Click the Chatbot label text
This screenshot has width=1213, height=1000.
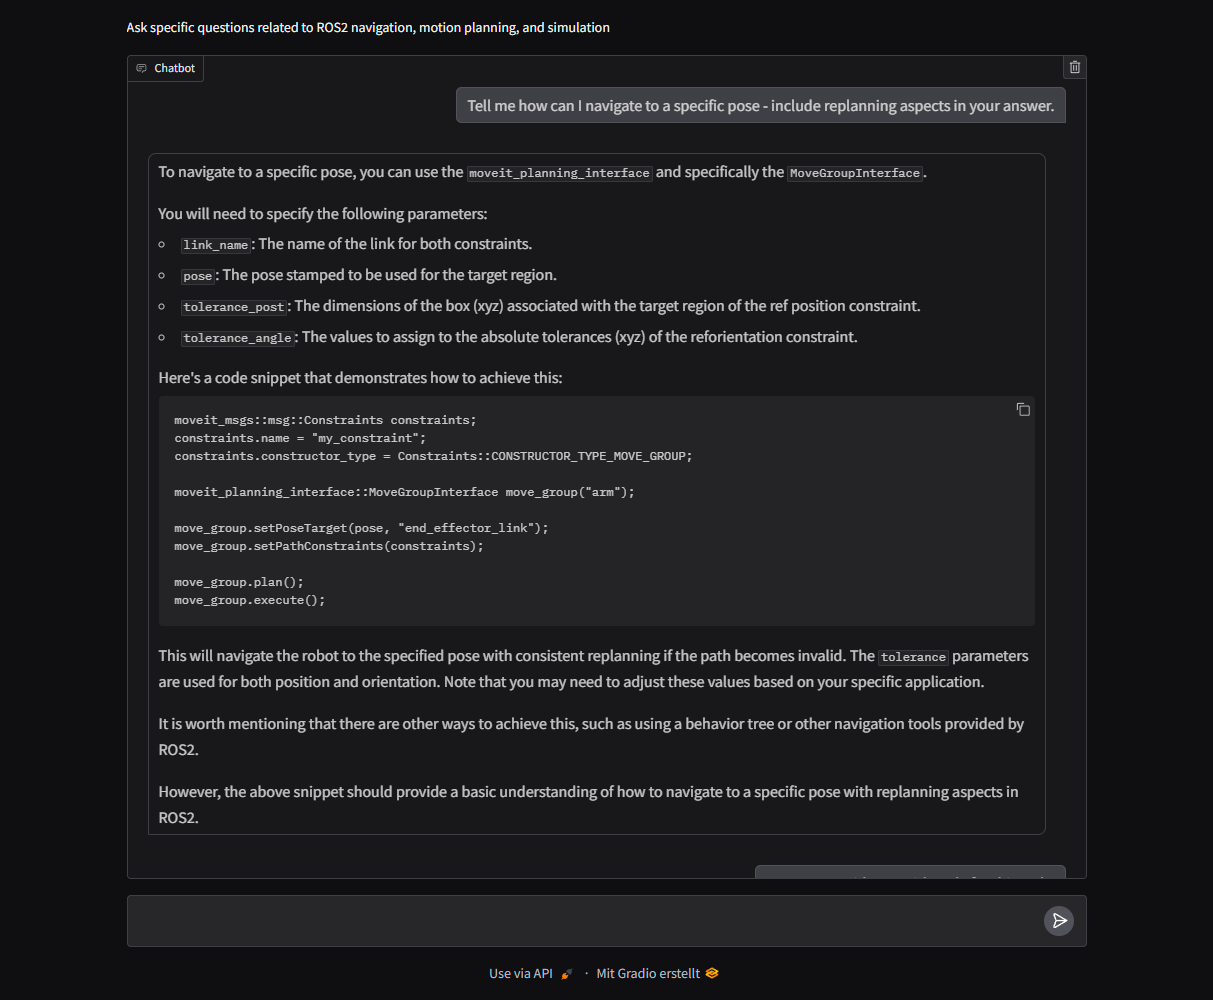(x=175, y=68)
